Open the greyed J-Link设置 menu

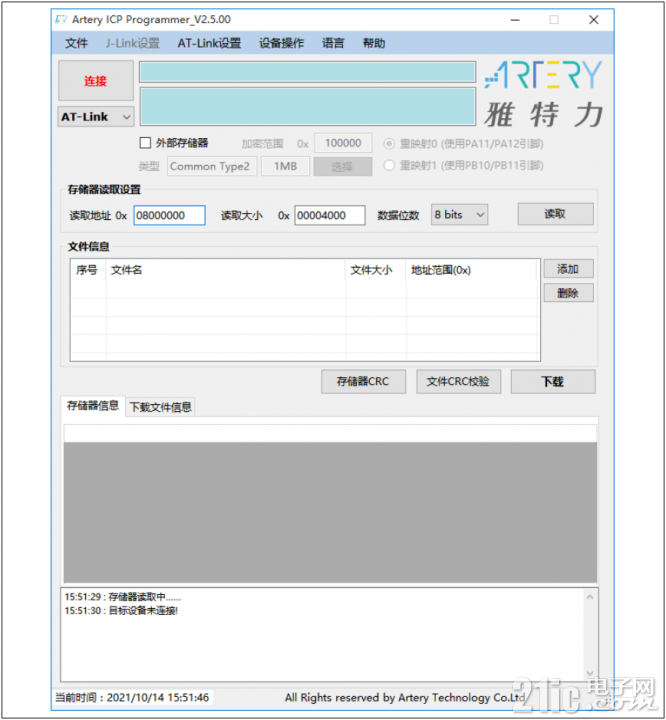[132, 43]
